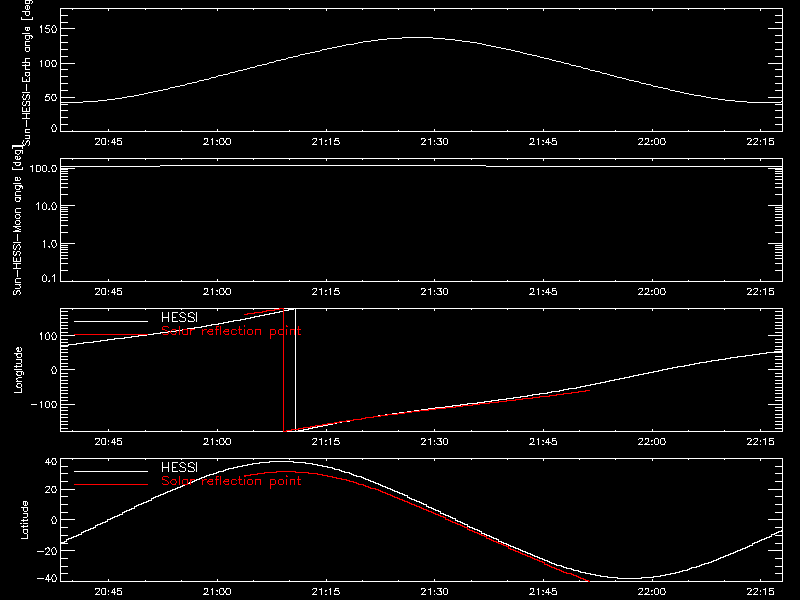Click the 20 tick on Latitude plot

tap(51, 490)
